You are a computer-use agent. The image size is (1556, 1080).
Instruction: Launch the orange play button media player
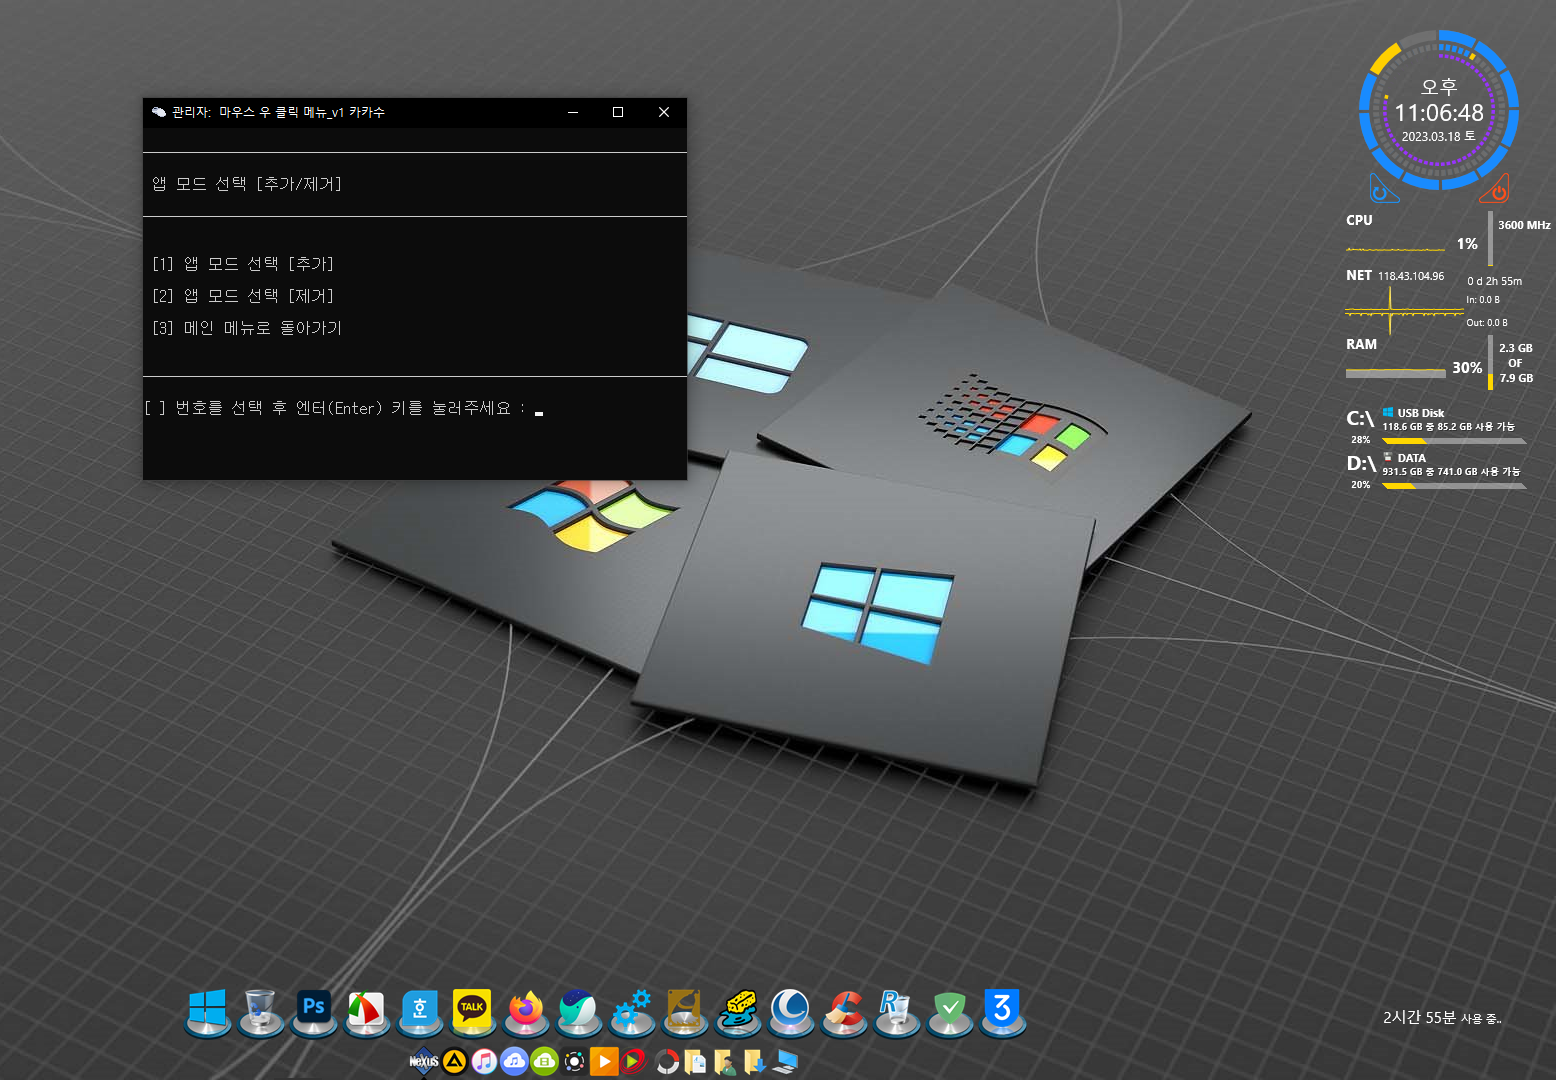click(x=604, y=1061)
